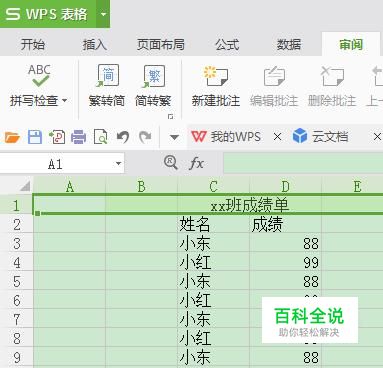The height and width of the screenshot is (368, 383).
Task: Save the workbook with the floppy icon
Action: (35, 137)
